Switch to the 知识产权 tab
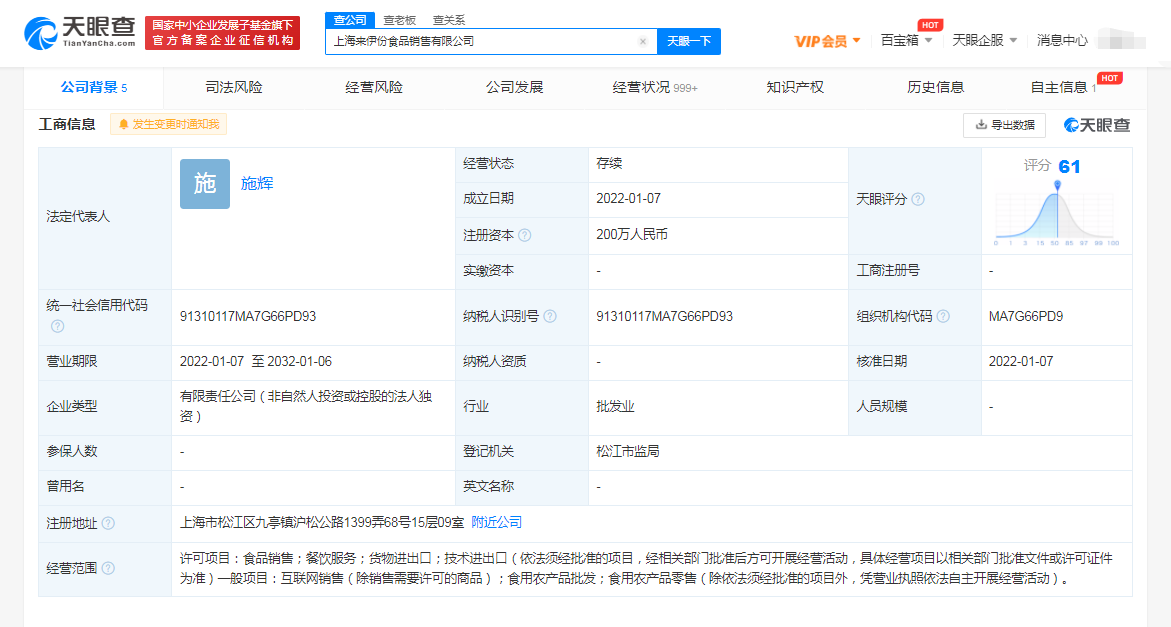Viewport: 1171px width, 627px height. 795,88
